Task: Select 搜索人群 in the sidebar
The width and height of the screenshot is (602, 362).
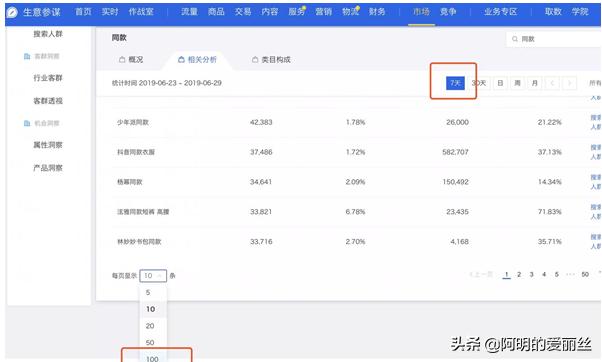Action: tap(48, 34)
